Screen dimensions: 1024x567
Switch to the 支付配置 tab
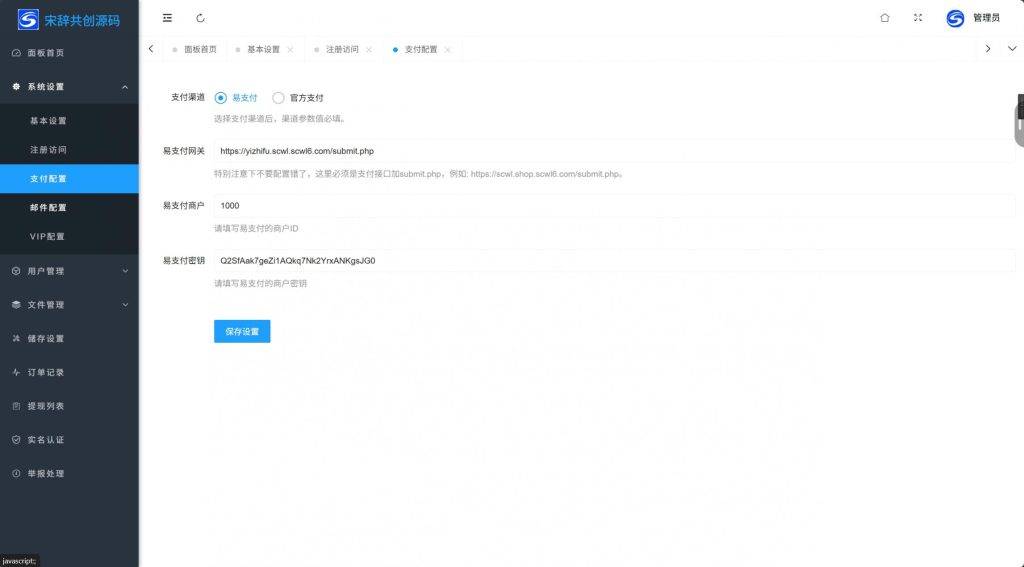point(421,50)
